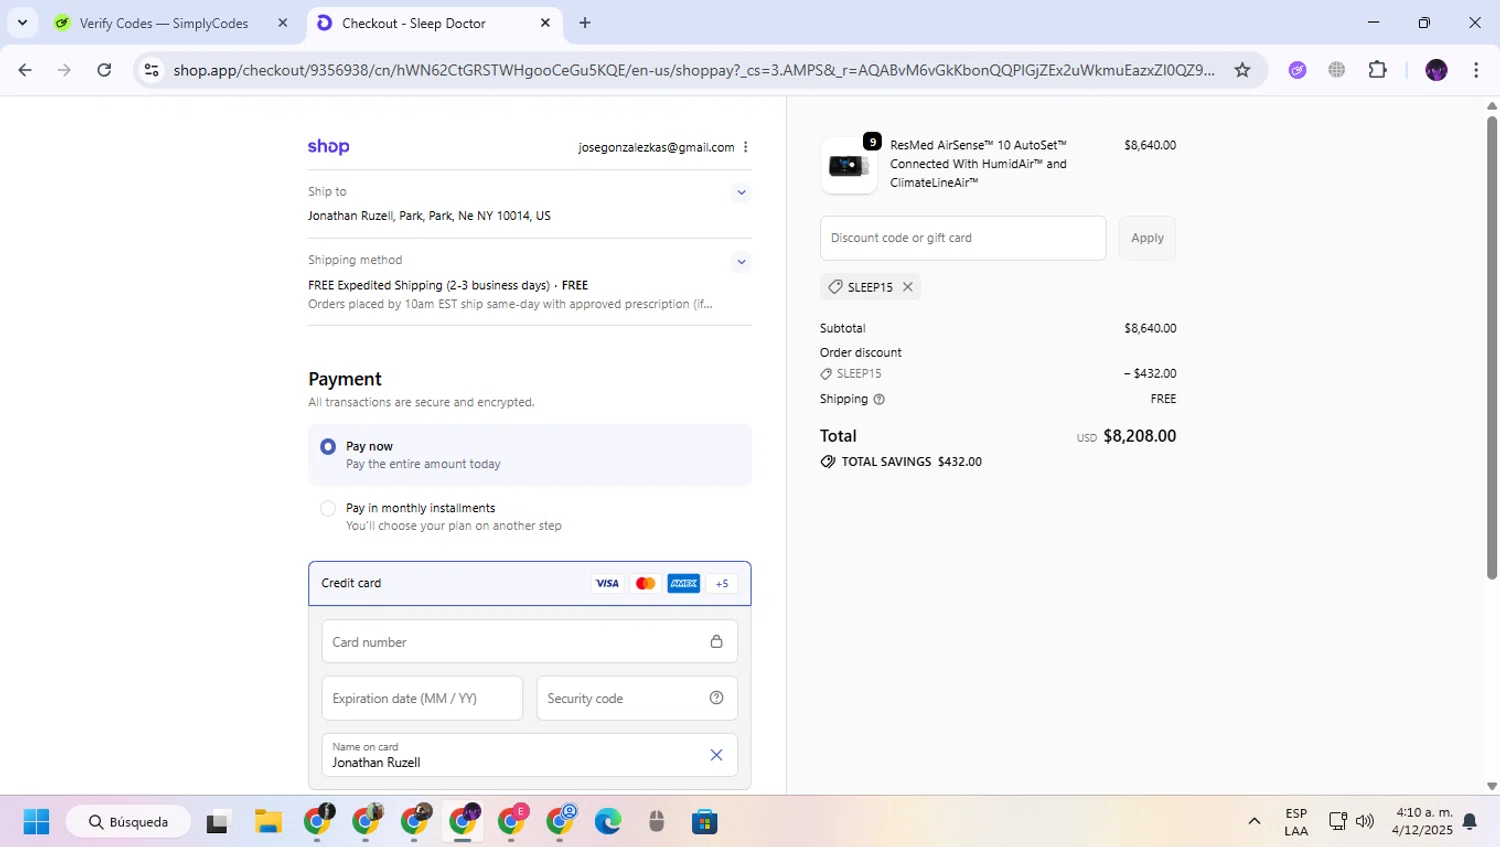Expand the Ship to section chevron
1500x847 pixels.
tap(741, 192)
